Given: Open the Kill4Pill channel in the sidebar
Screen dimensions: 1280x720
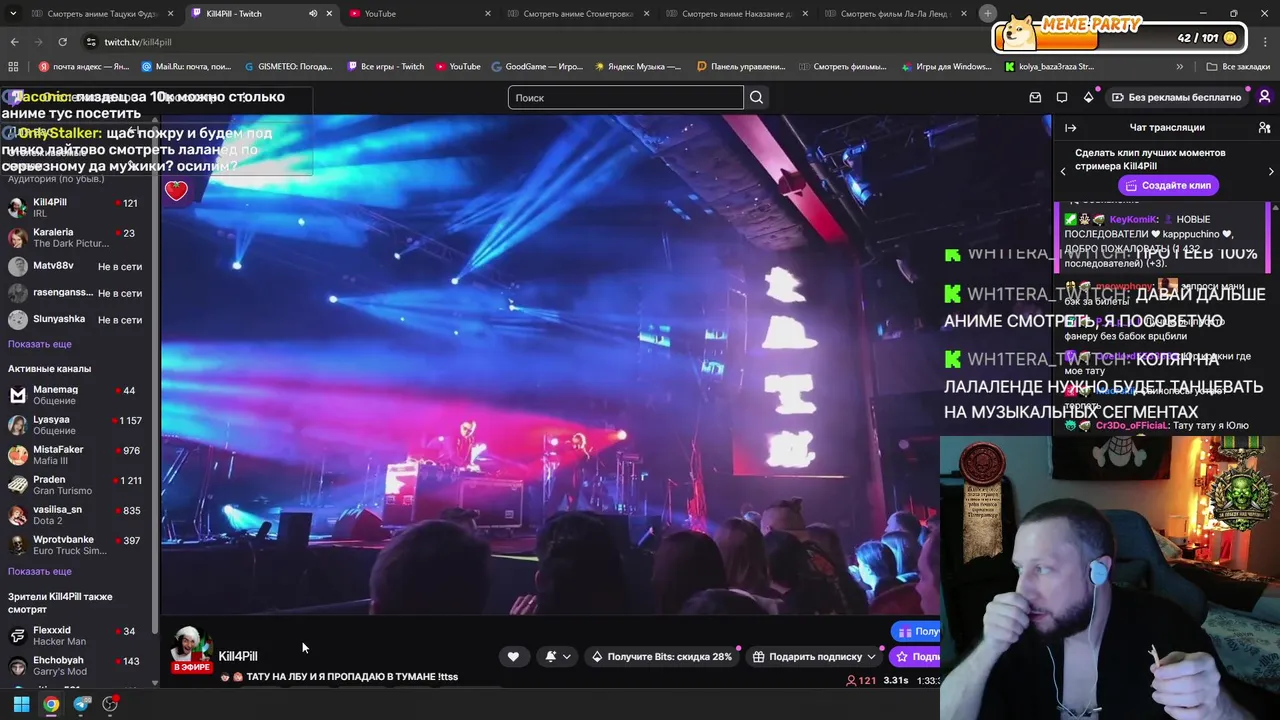Looking at the screenshot, I should [x=78, y=207].
